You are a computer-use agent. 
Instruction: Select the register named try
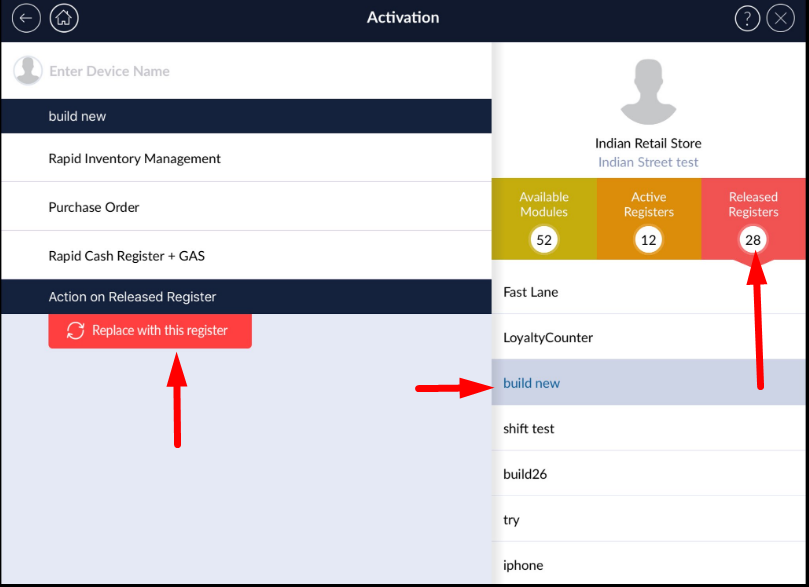512,520
